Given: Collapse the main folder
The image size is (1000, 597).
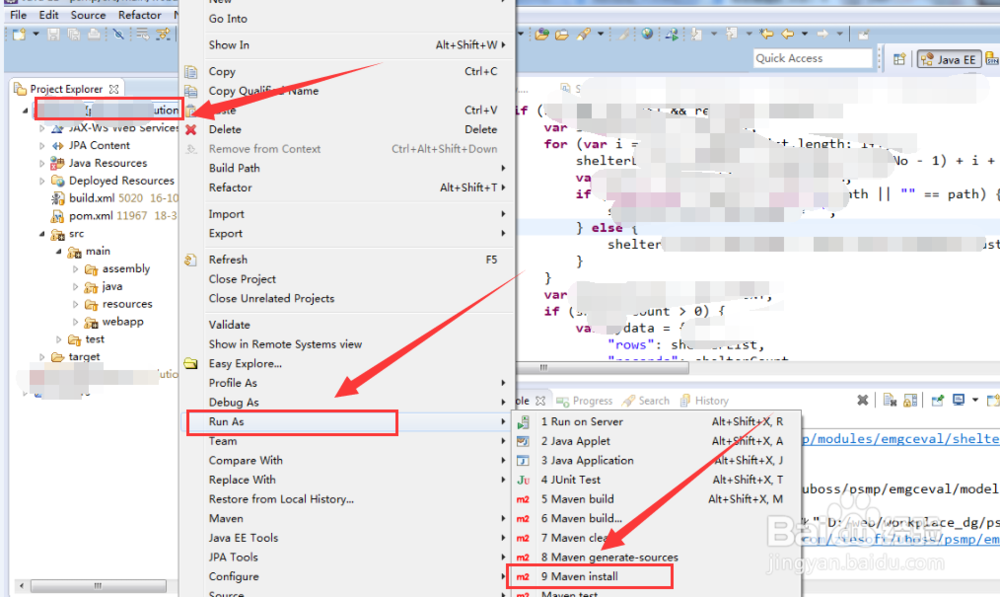Looking at the screenshot, I should pyautogui.click(x=59, y=251).
